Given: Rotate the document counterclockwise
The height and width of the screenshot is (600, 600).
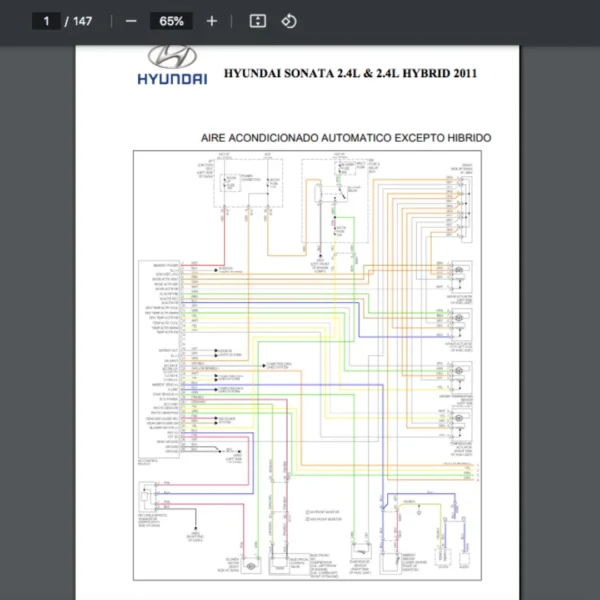Looking at the screenshot, I should (x=288, y=21).
